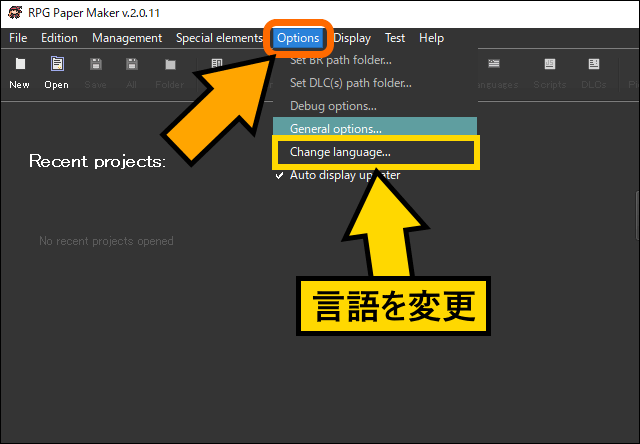The width and height of the screenshot is (640, 444).
Task: Expand the Display menu
Action: [352, 38]
